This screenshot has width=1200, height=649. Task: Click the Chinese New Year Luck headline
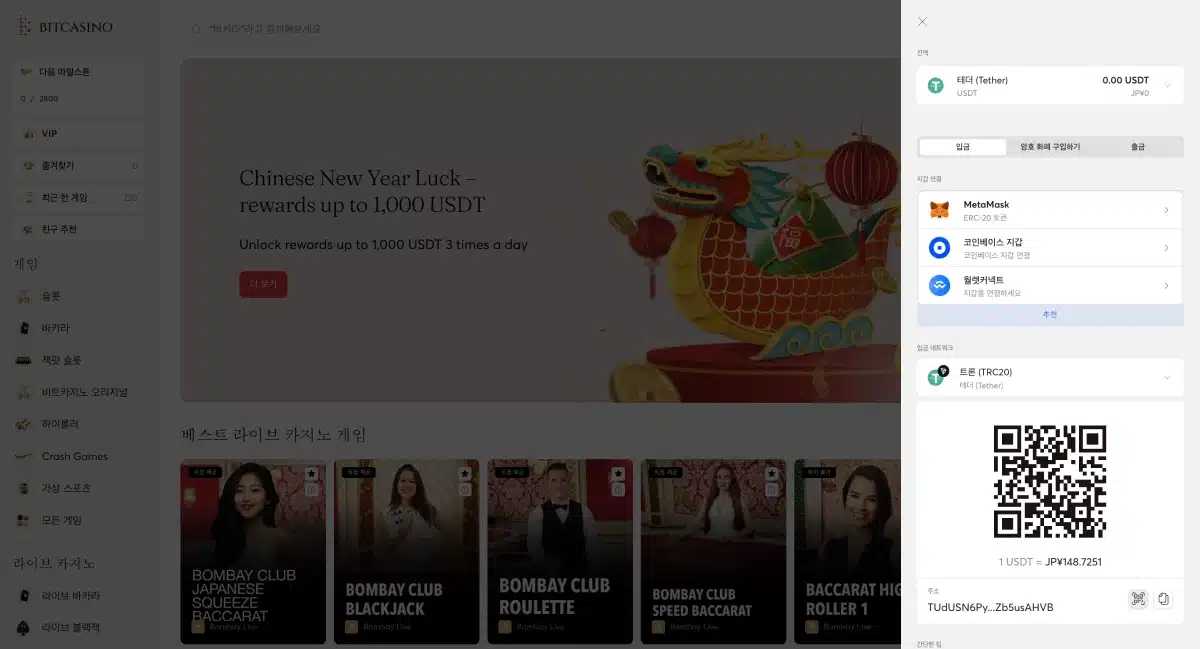362,191
